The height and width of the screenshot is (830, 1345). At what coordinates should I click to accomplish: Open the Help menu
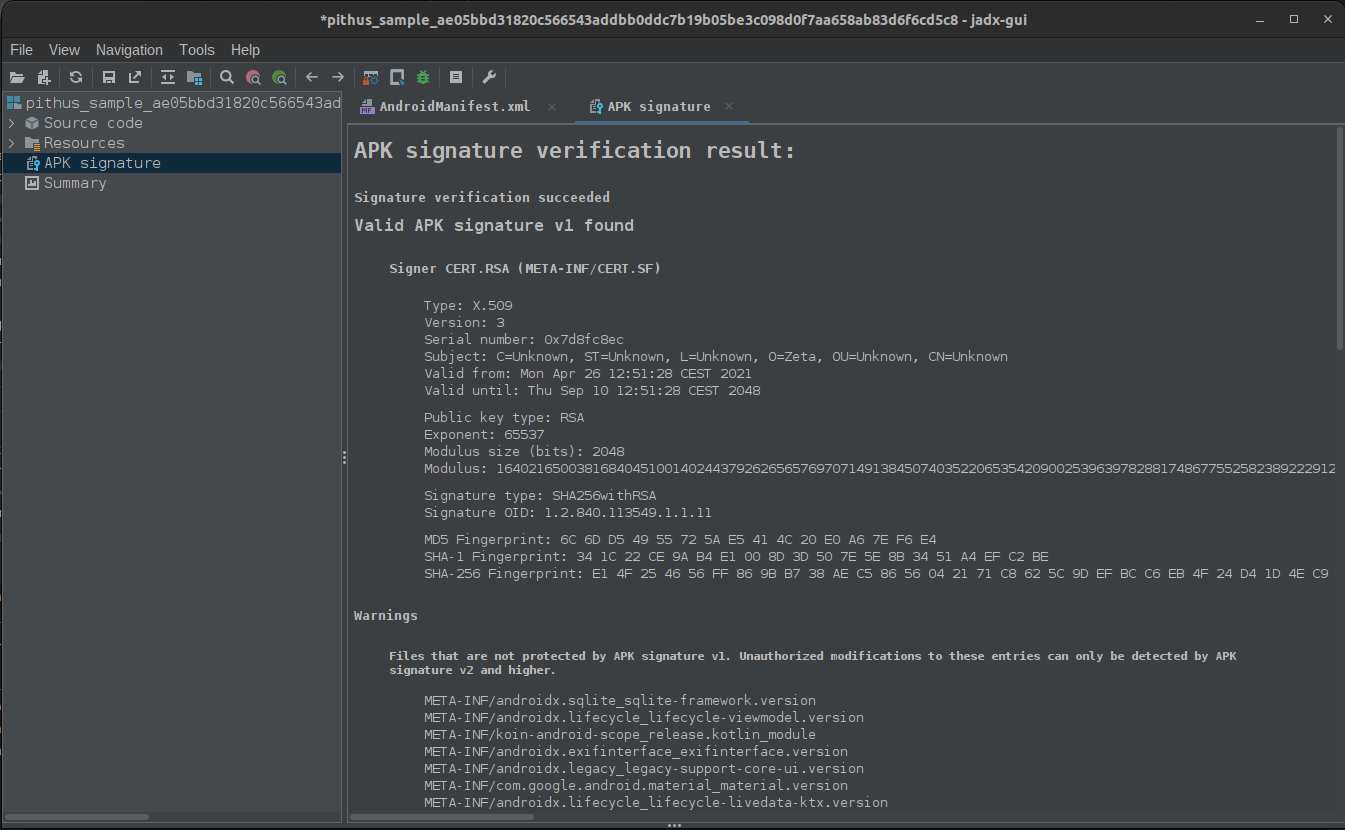tap(245, 49)
